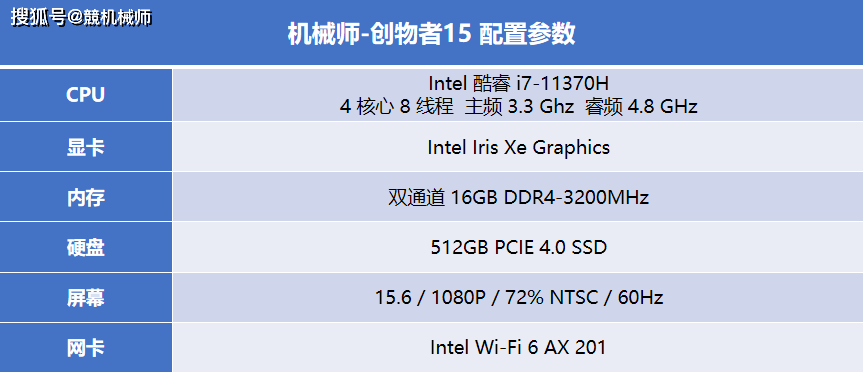The image size is (863, 372).
Task: Select the 显卡 row label
Action: click(x=86, y=147)
